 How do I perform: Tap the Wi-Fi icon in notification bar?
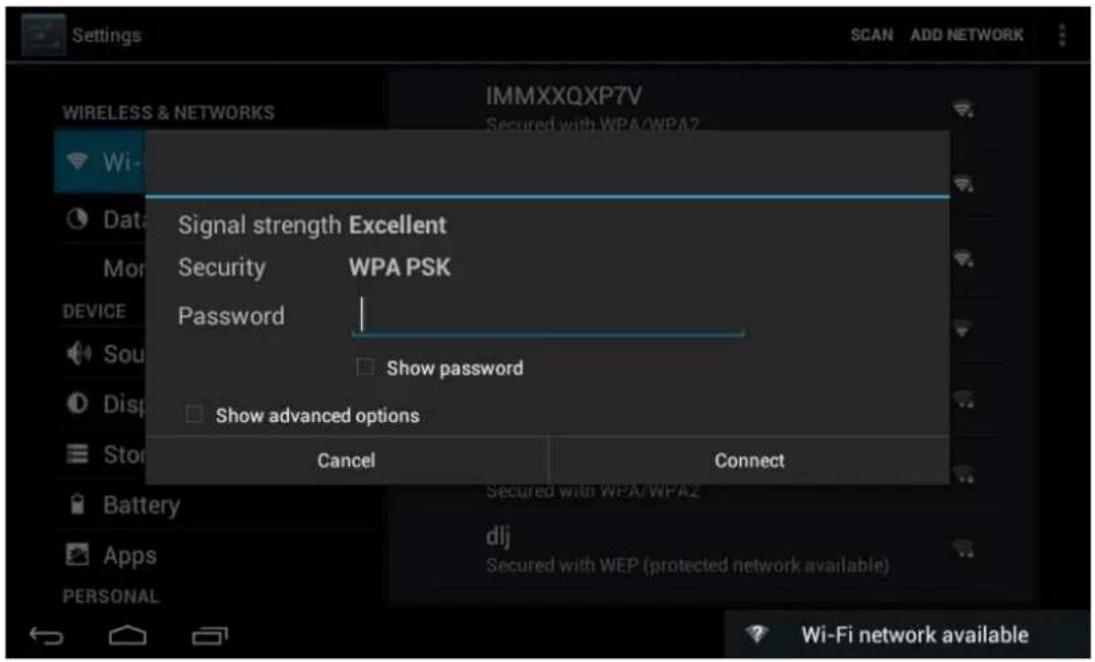point(756,634)
